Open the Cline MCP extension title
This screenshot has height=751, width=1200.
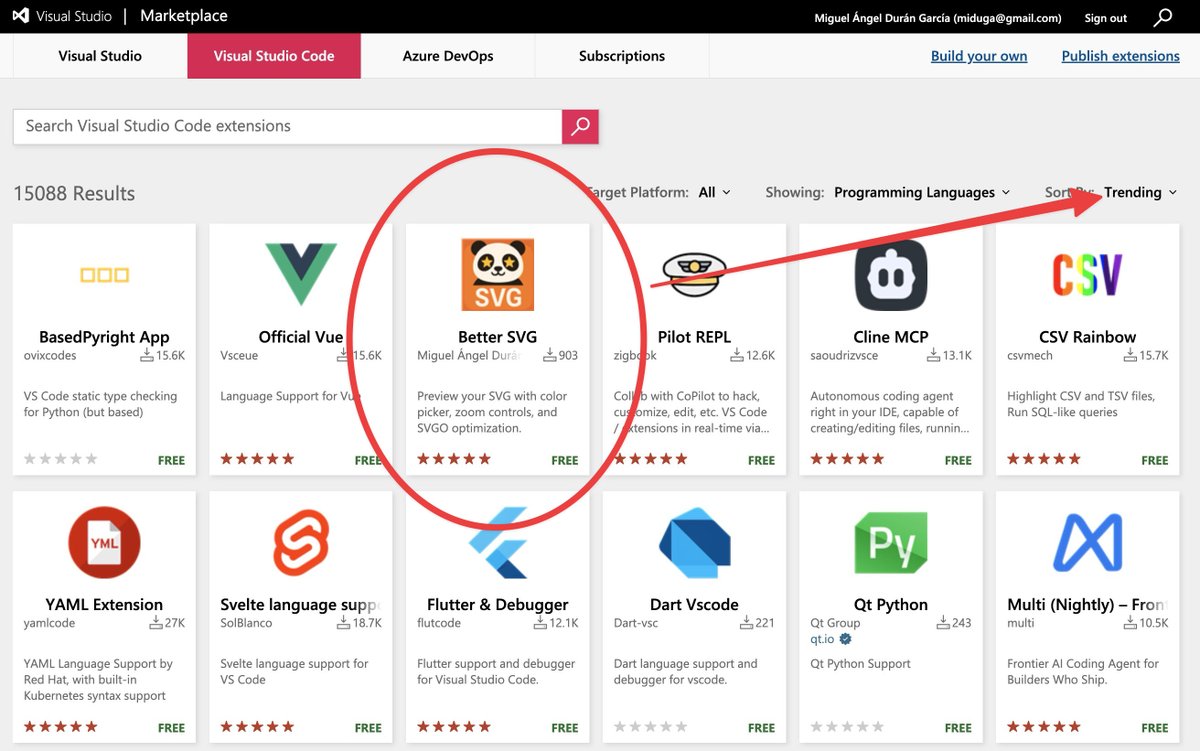[x=891, y=337]
